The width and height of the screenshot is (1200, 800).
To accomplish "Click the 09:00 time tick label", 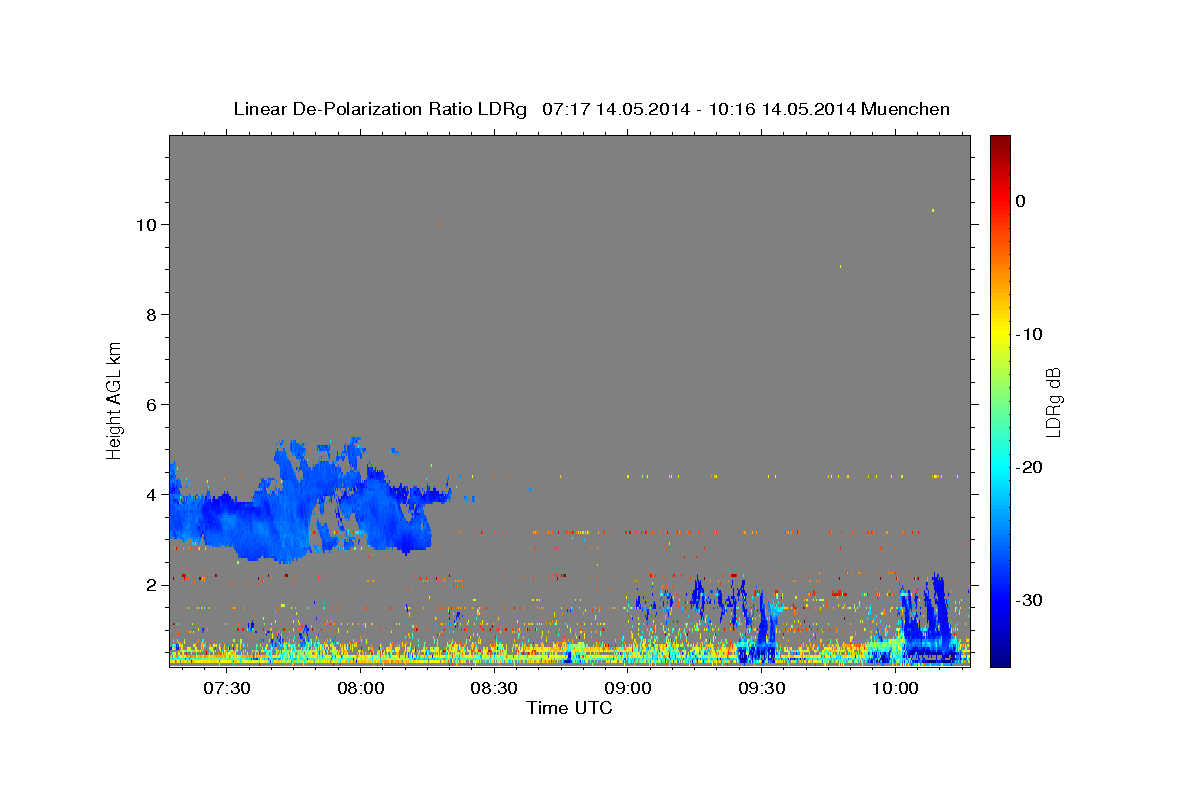I will tap(628, 689).
